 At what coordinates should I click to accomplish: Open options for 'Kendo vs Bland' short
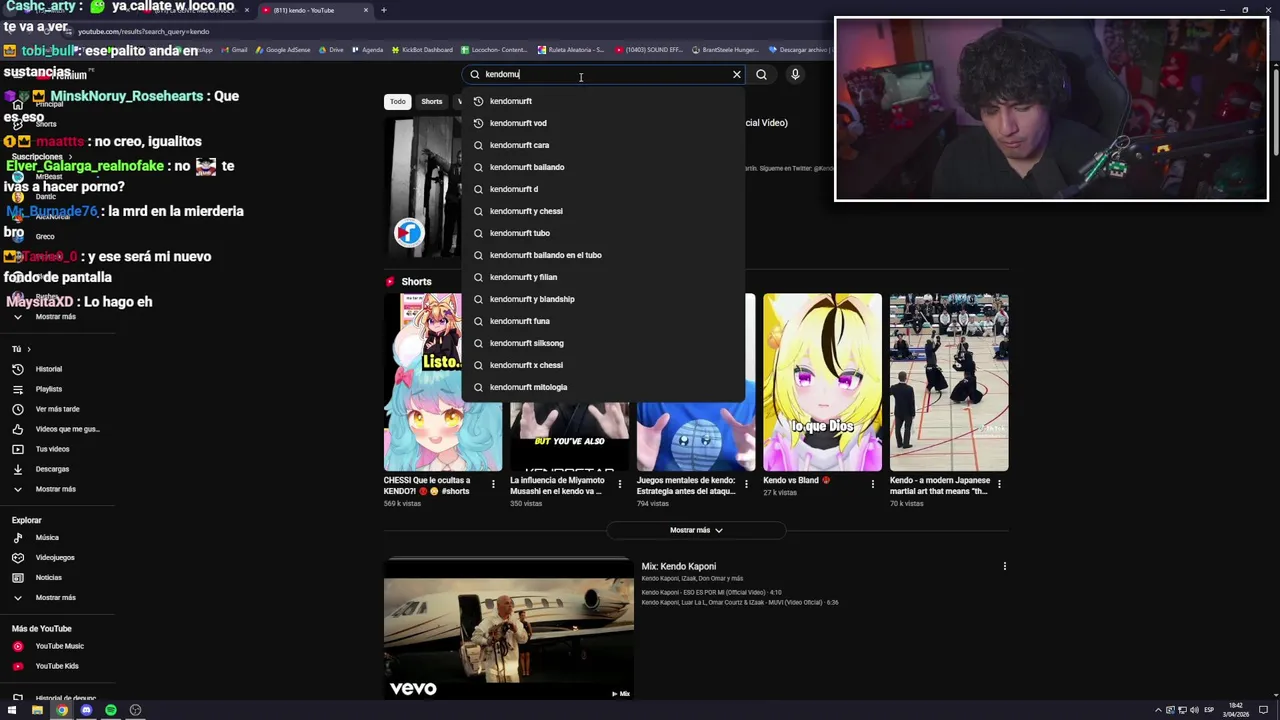pyautogui.click(x=872, y=484)
